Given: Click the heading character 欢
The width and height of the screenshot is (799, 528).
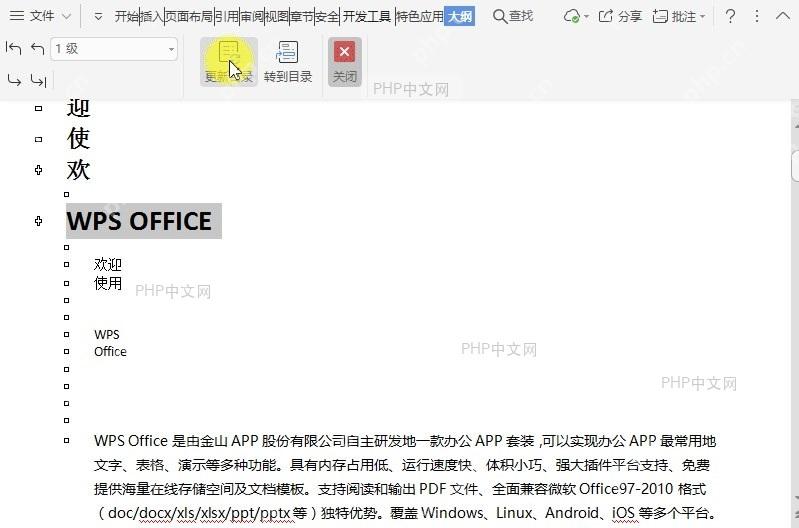Looking at the screenshot, I should tap(78, 170).
